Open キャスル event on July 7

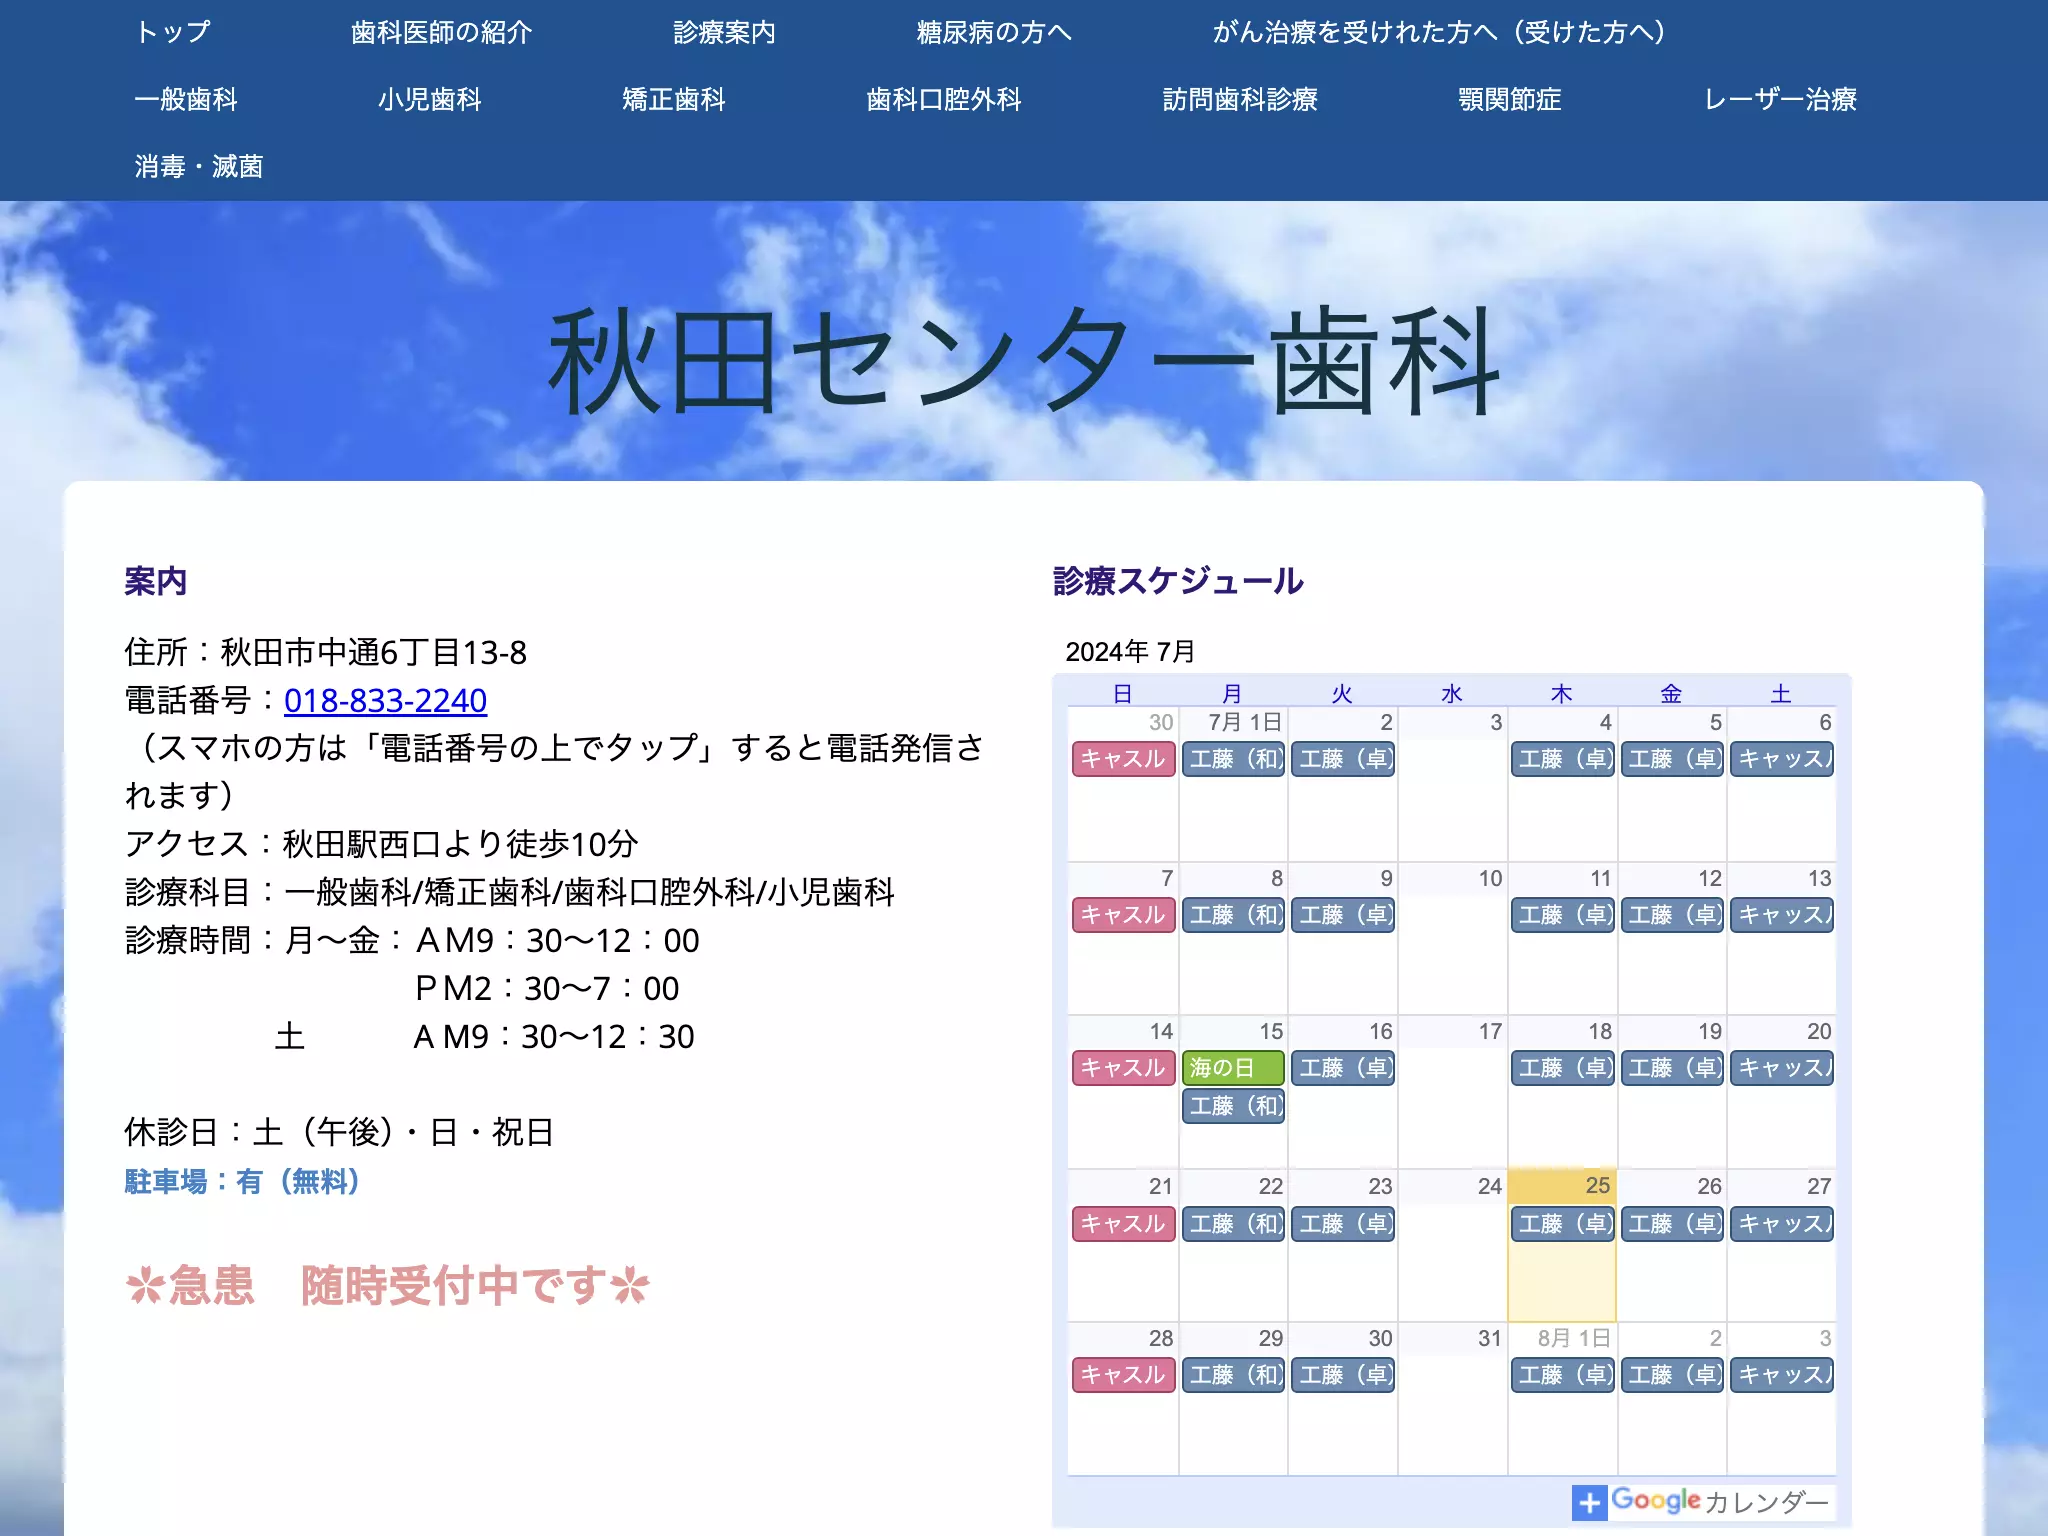click(1123, 915)
